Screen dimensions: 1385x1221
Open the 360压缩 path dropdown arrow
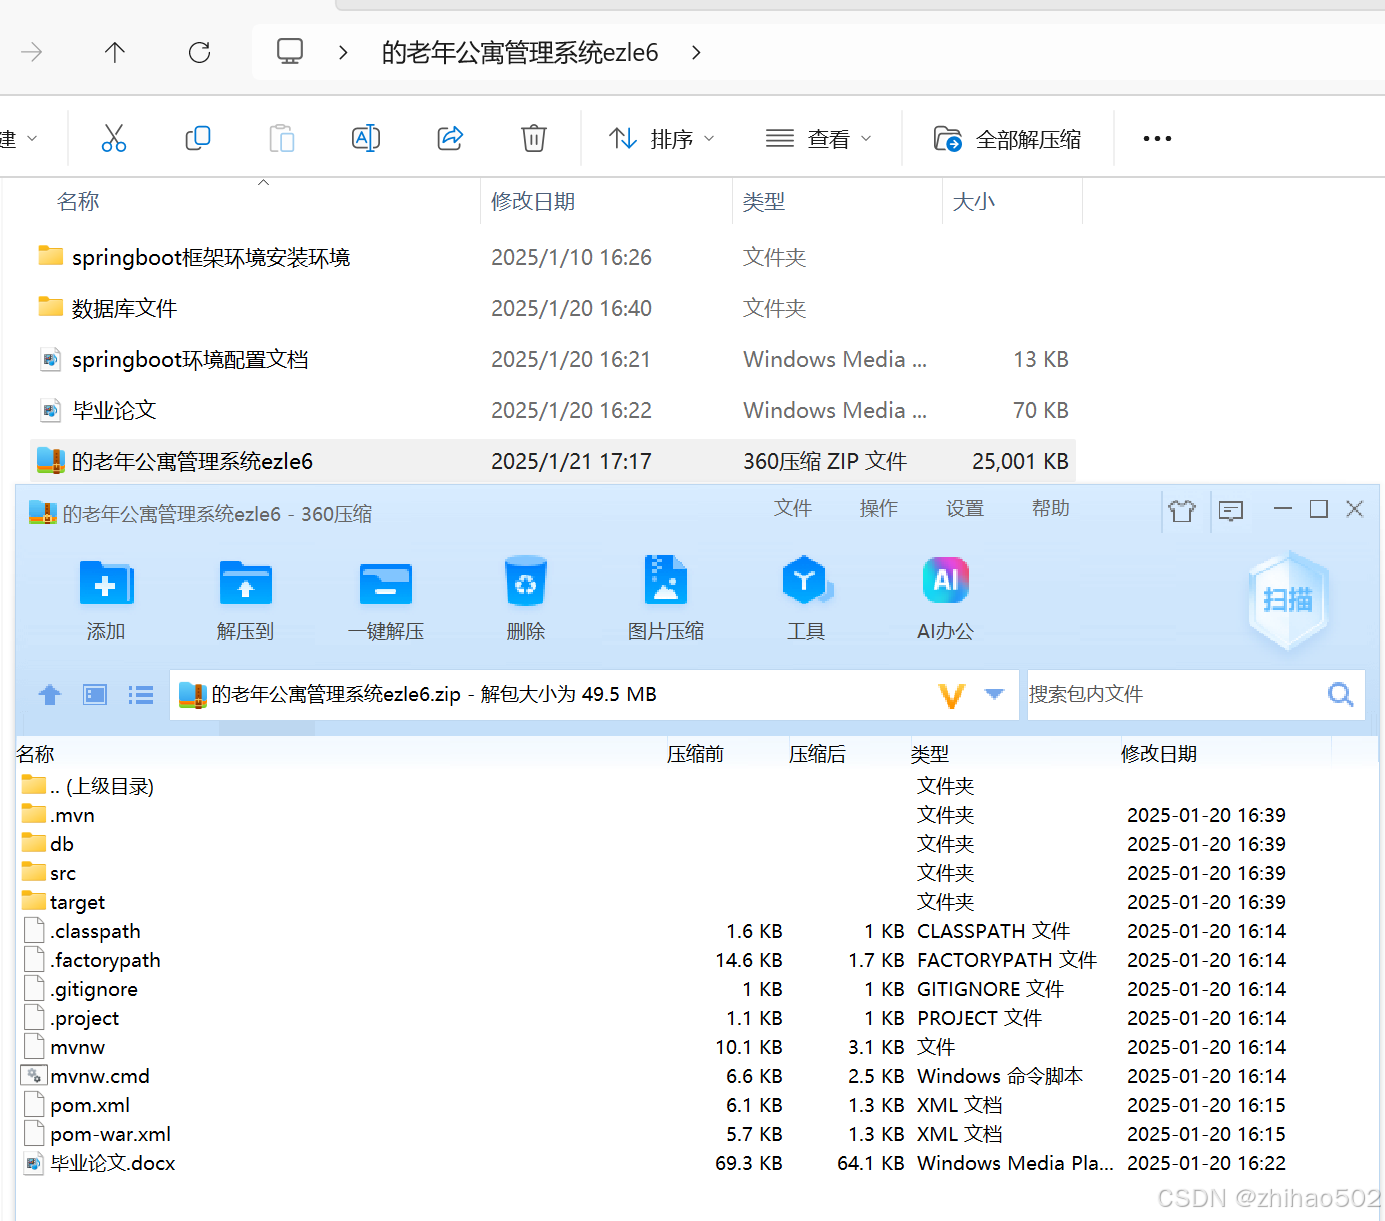994,694
